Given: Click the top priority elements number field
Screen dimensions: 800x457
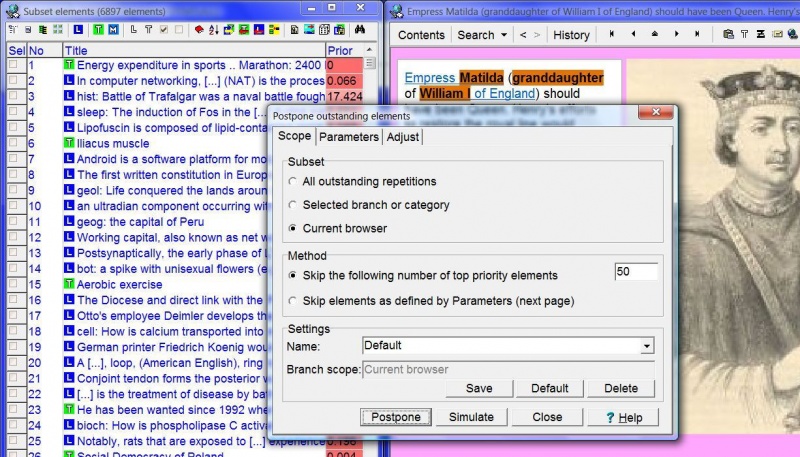Looking at the screenshot, I should coord(636,272).
